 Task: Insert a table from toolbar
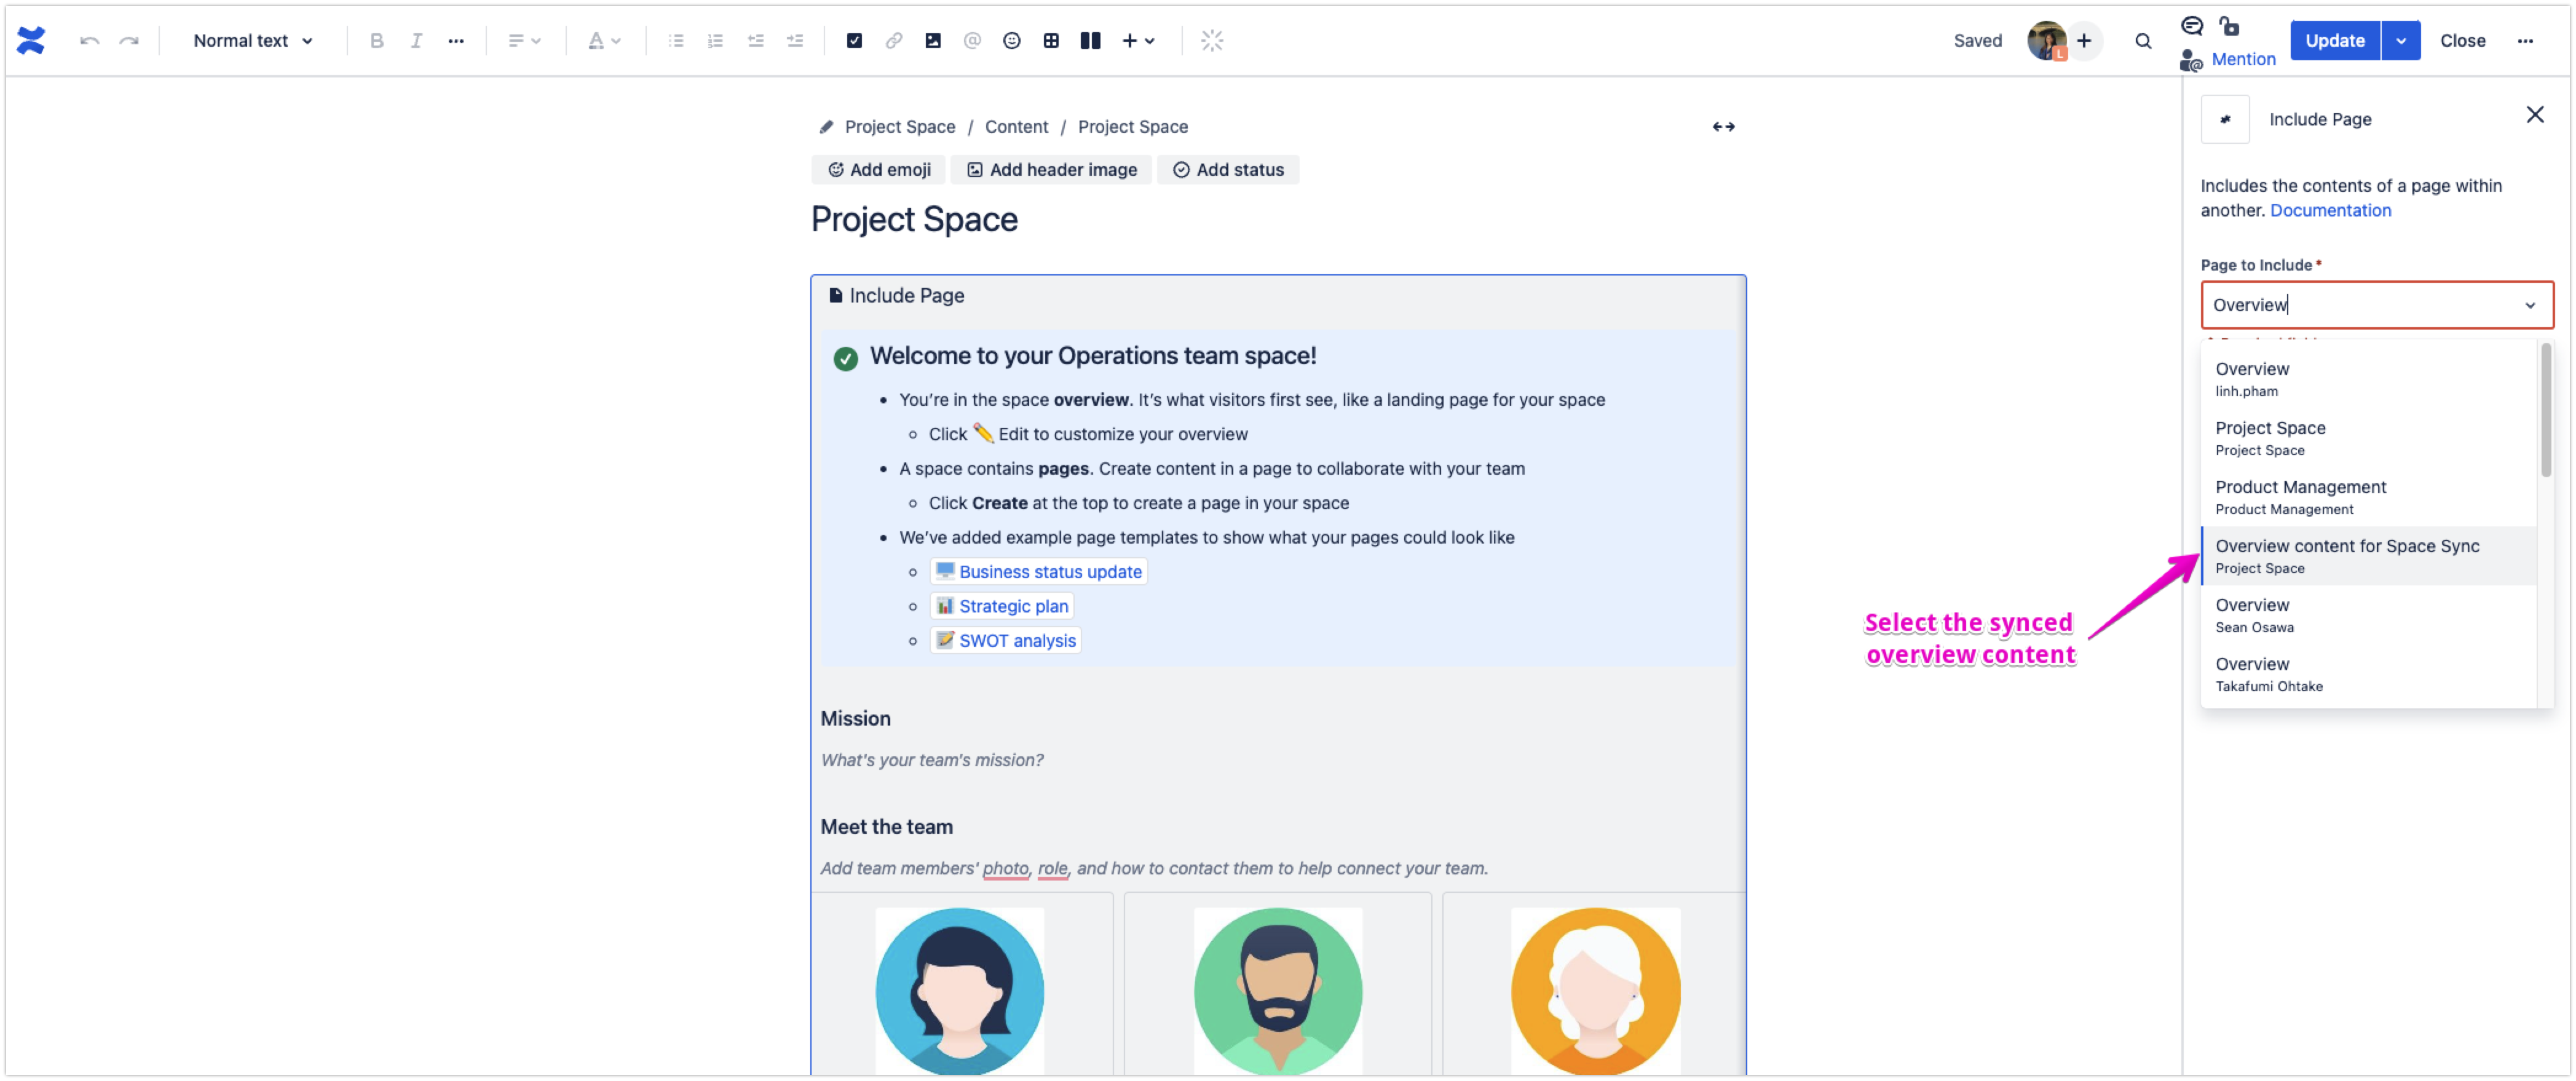coord(1051,41)
